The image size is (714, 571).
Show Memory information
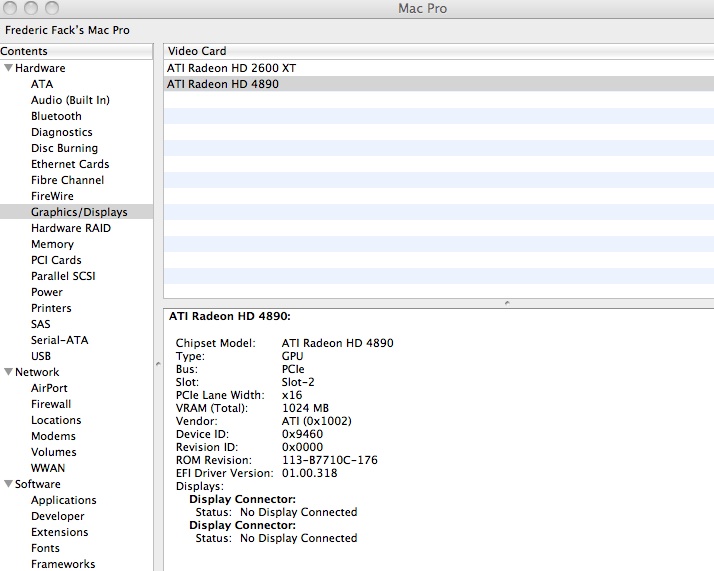pyautogui.click(x=52, y=244)
